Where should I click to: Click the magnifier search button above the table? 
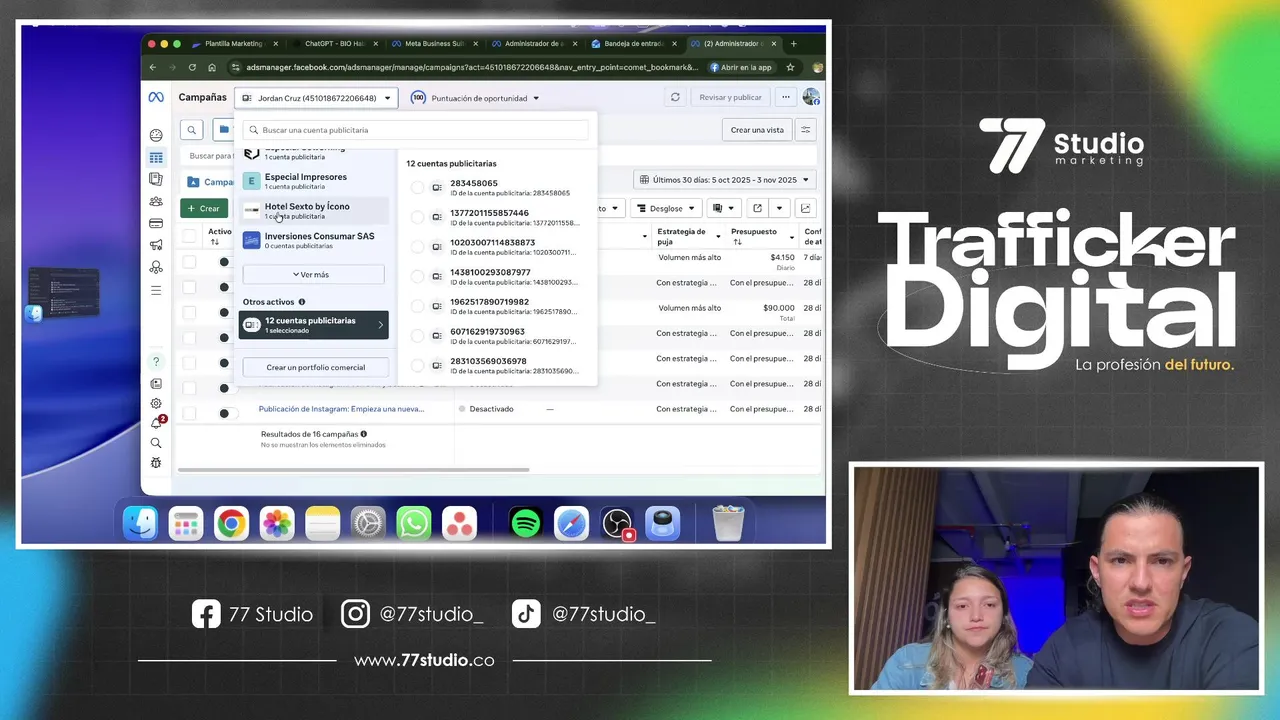191,130
